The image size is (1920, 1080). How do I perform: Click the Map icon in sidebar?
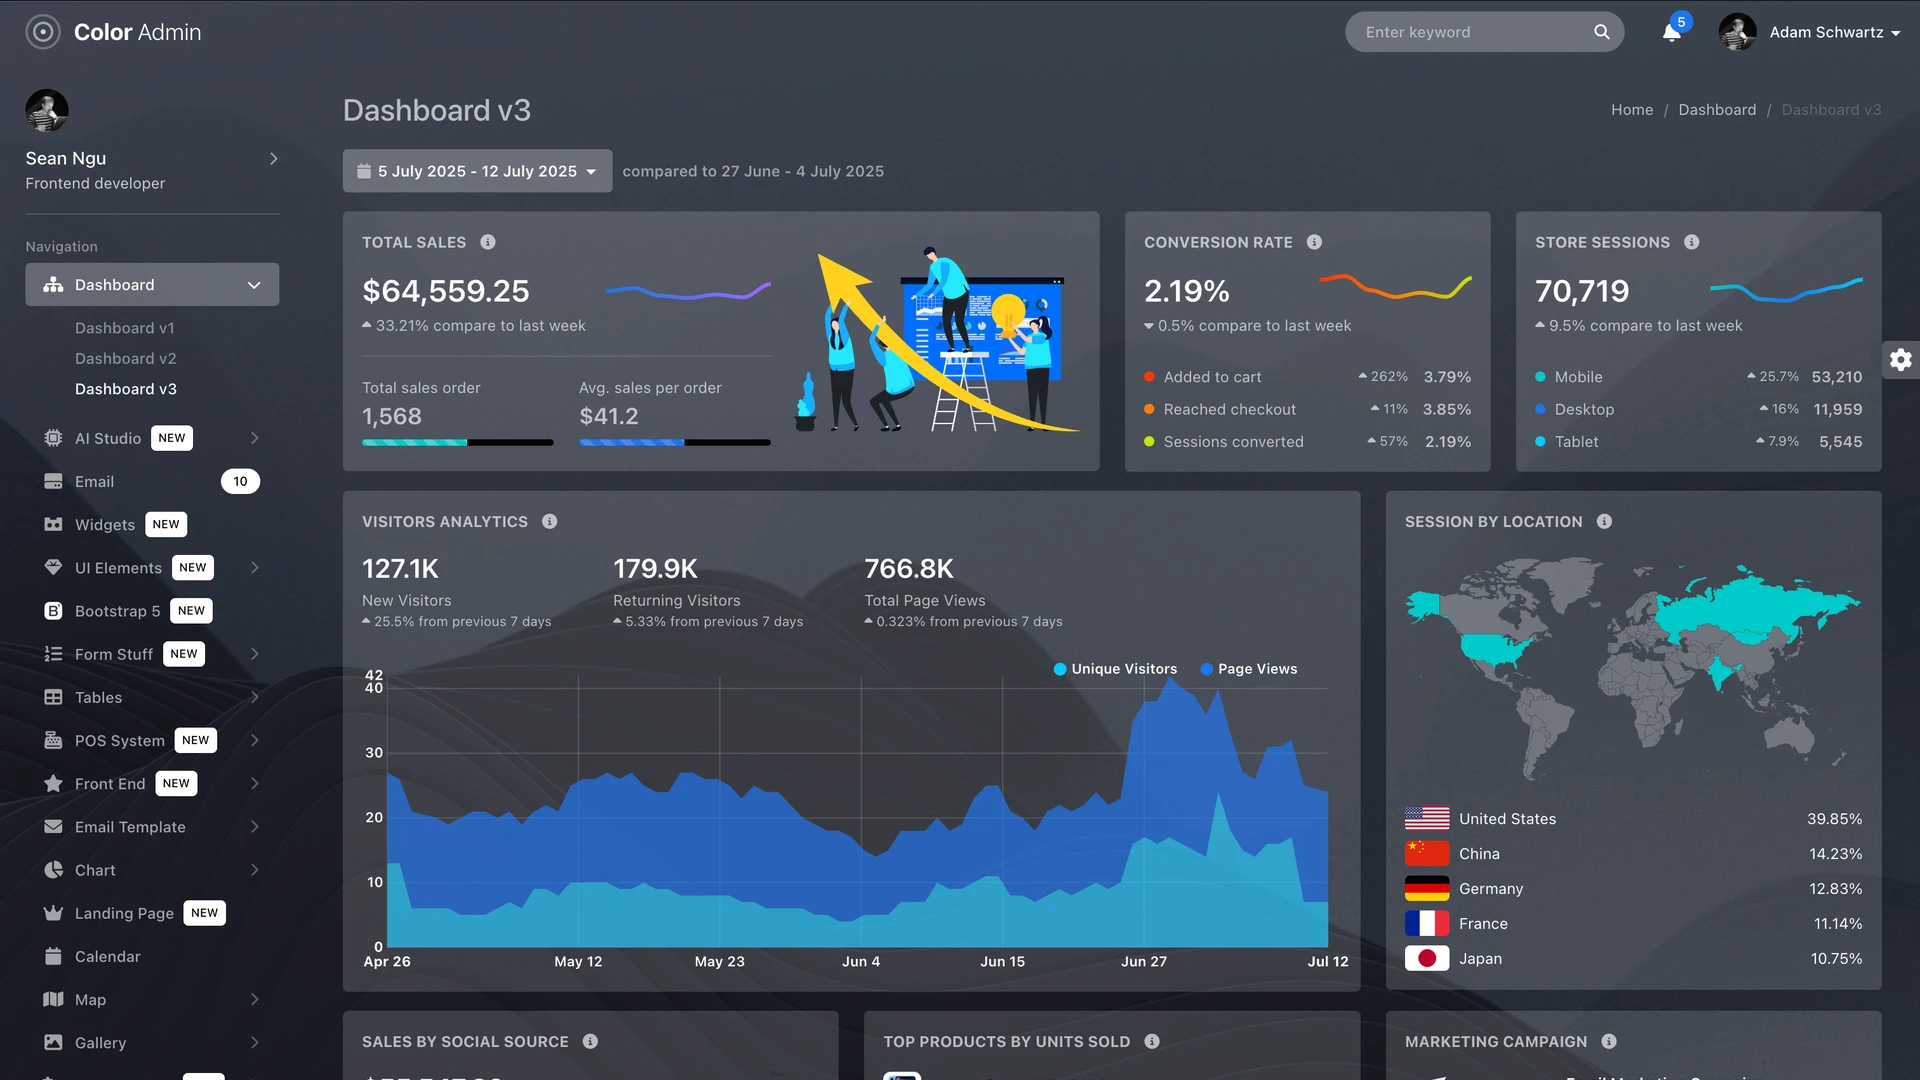pyautogui.click(x=53, y=999)
